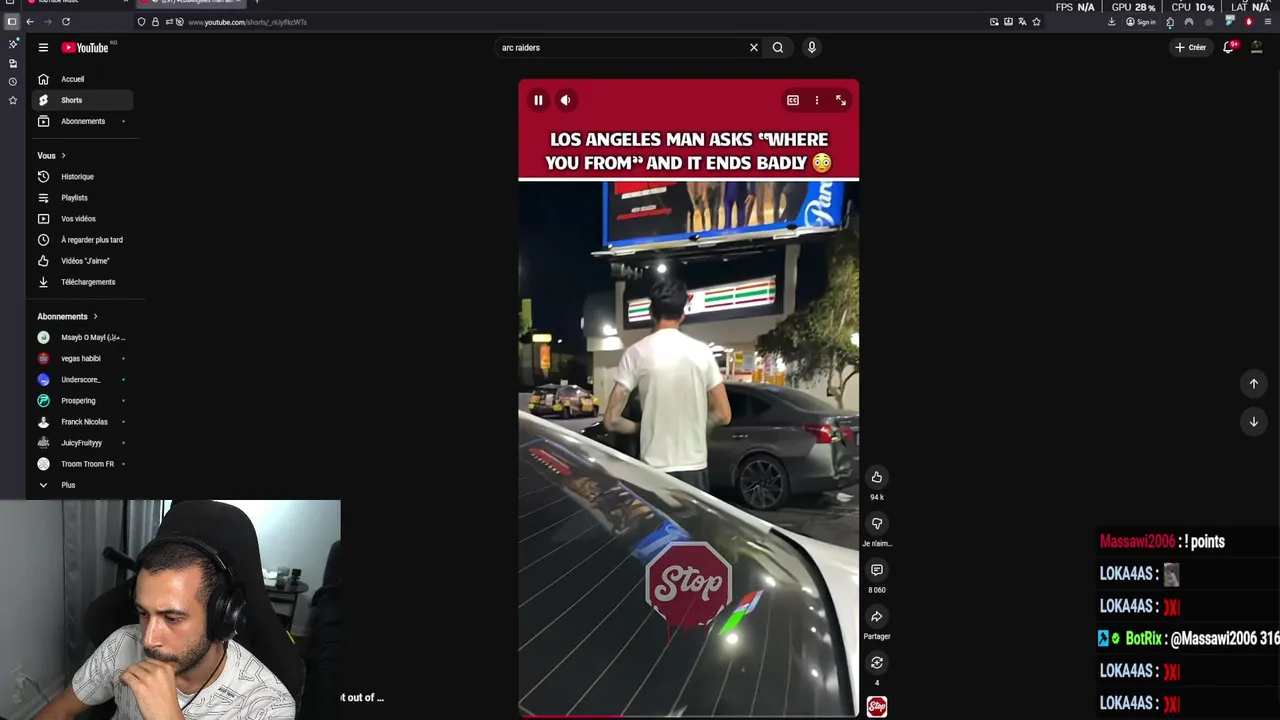The height and width of the screenshot is (720, 1280).
Task: Select Shorts in the sidebar
Action: (81, 100)
